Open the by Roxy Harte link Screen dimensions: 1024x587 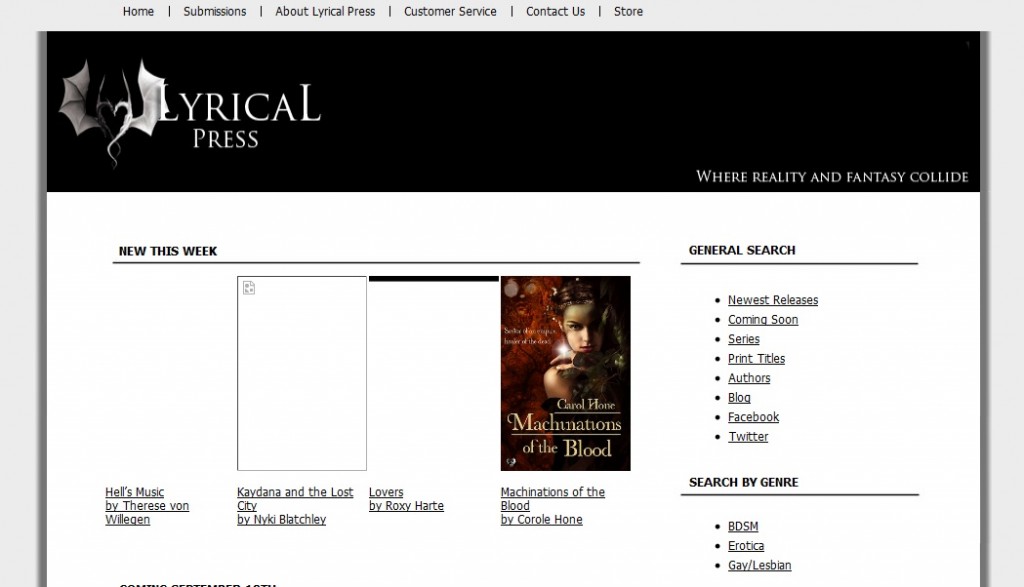click(406, 506)
